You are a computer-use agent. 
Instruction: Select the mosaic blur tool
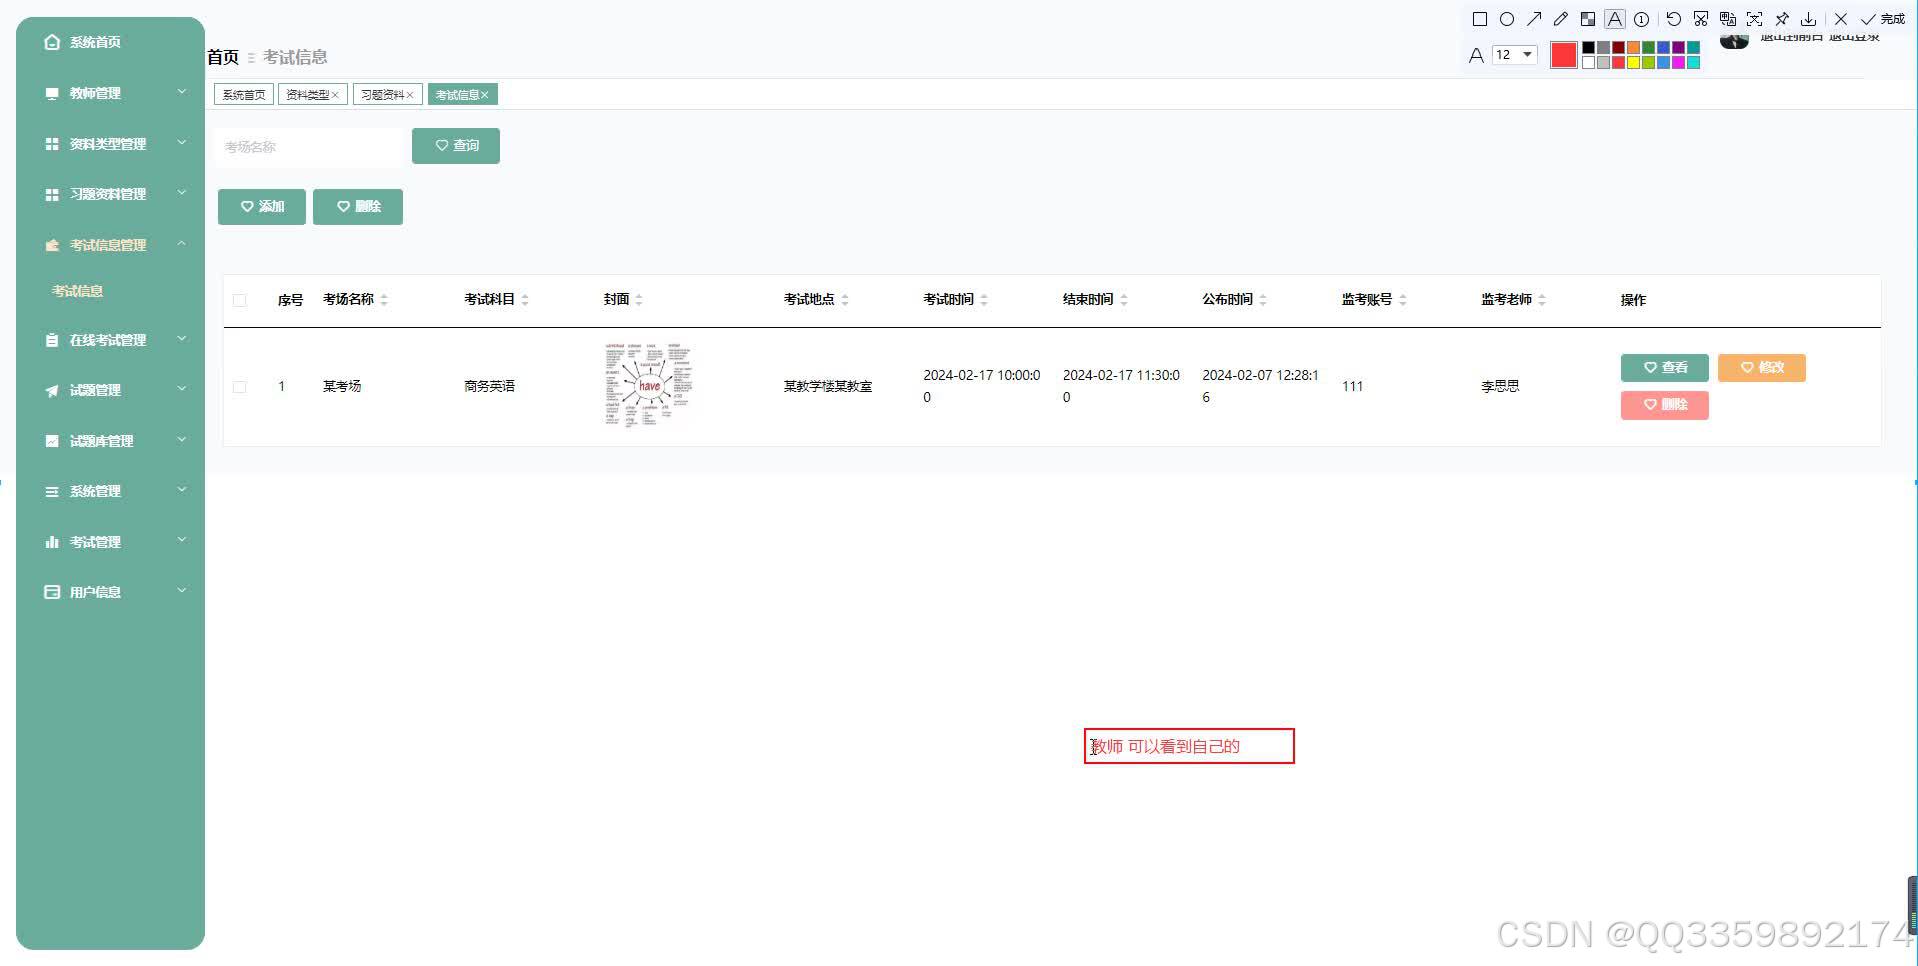(x=1587, y=19)
